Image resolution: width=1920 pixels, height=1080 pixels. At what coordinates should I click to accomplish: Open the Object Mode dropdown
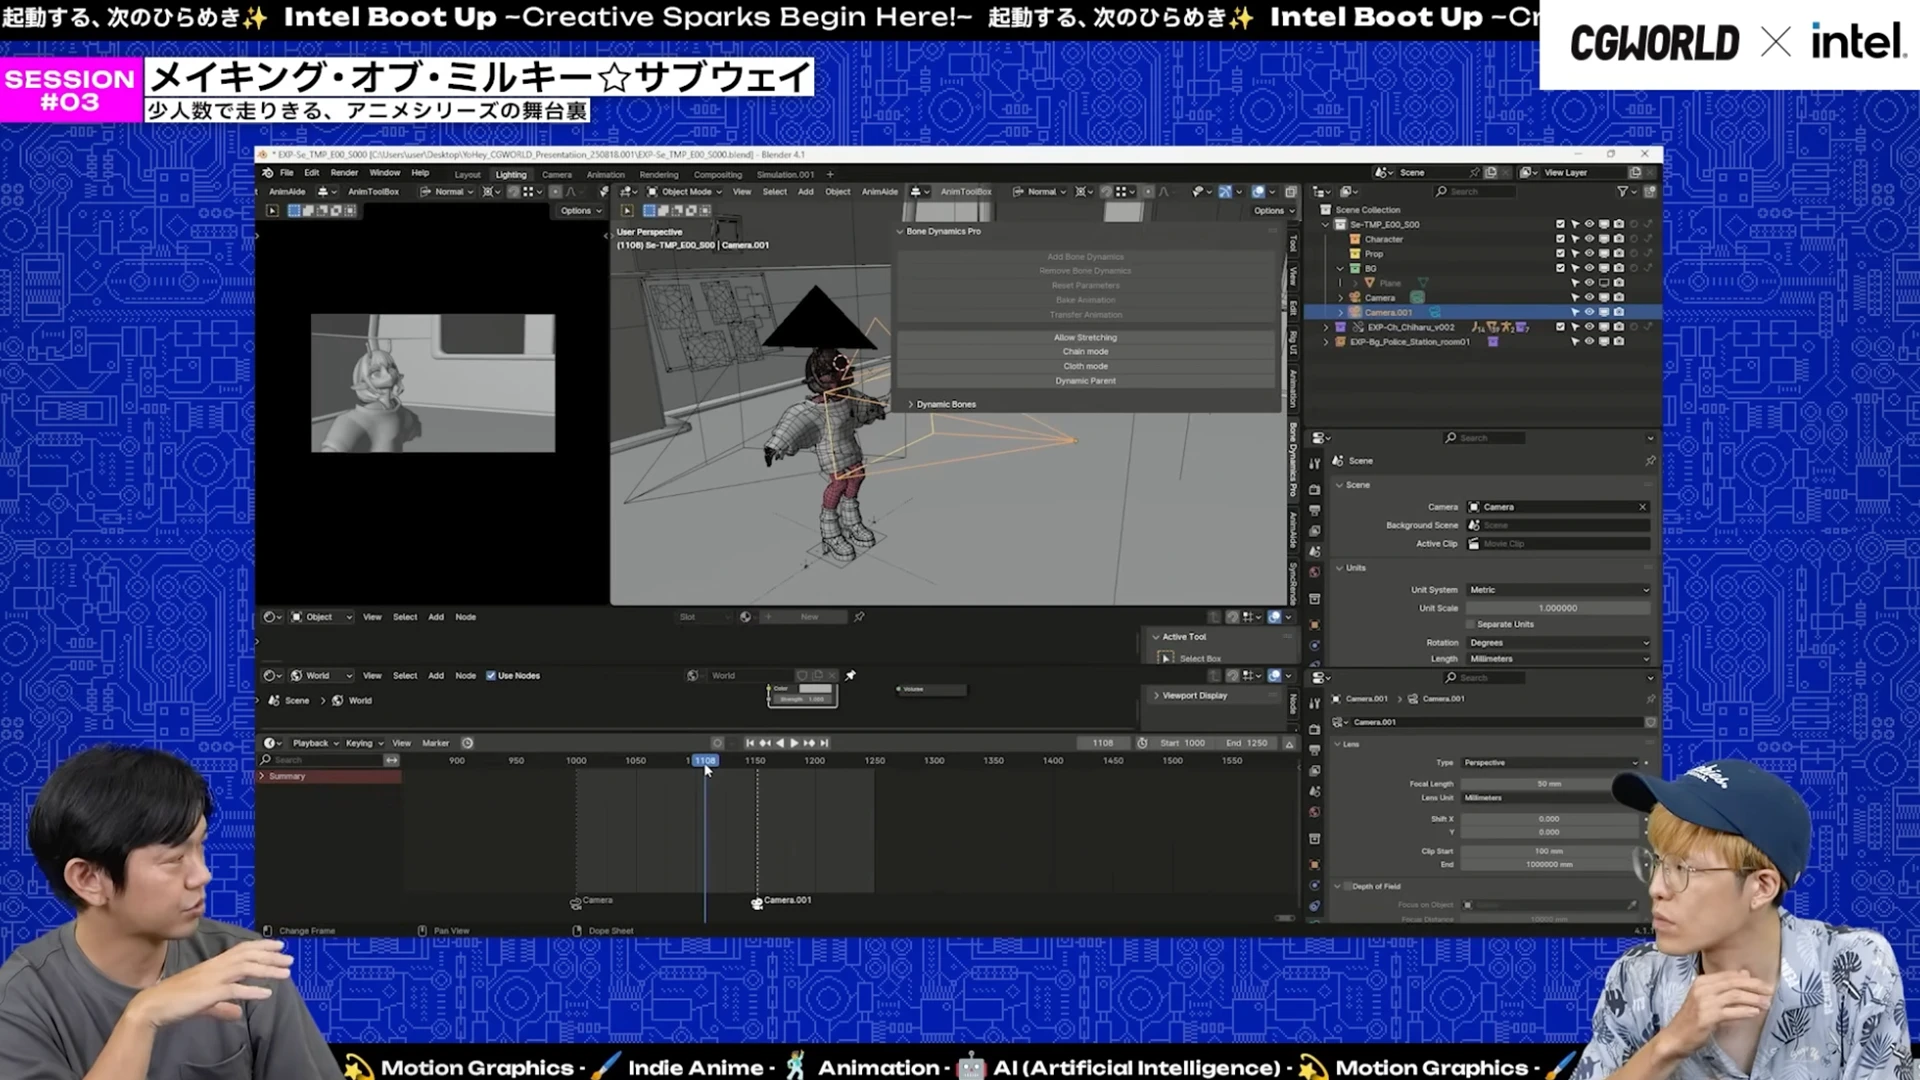pos(685,192)
